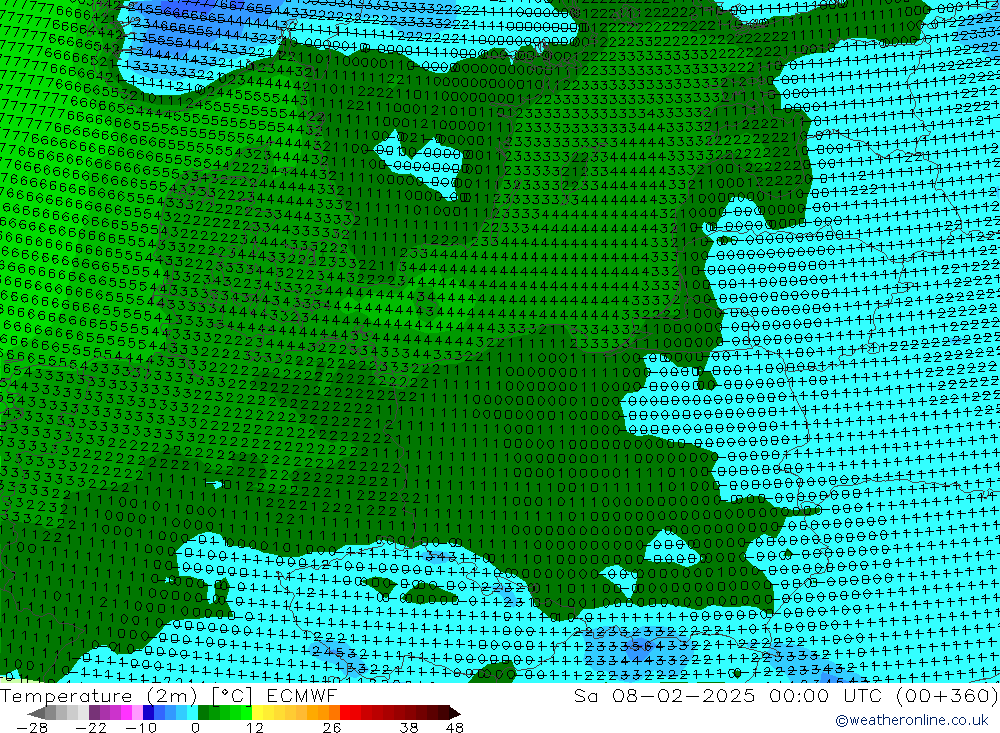The image size is (1000, 733).
Task: Pick the bright yellow swatch after the greens
Action: click(257, 713)
